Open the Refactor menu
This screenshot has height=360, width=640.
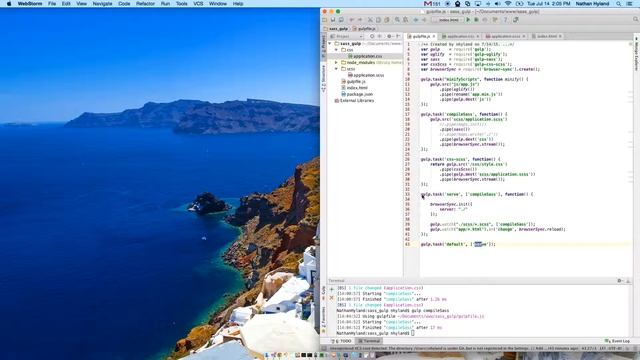[x=145, y=4]
